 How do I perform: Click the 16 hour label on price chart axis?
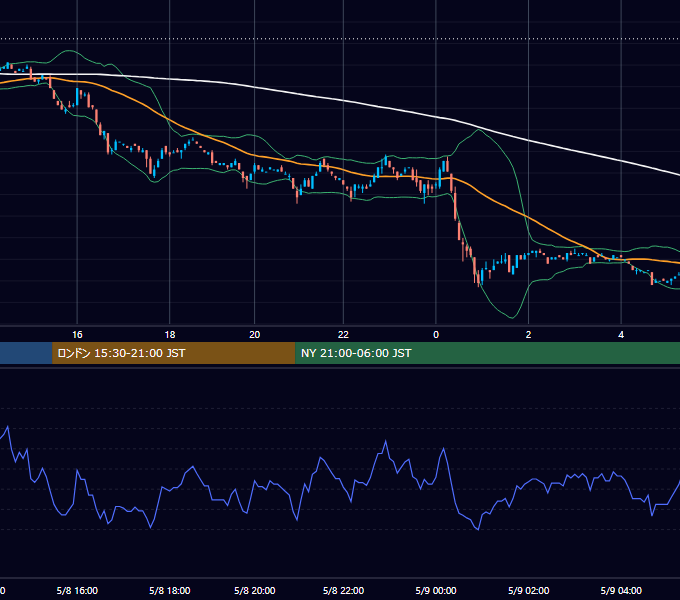click(77, 335)
